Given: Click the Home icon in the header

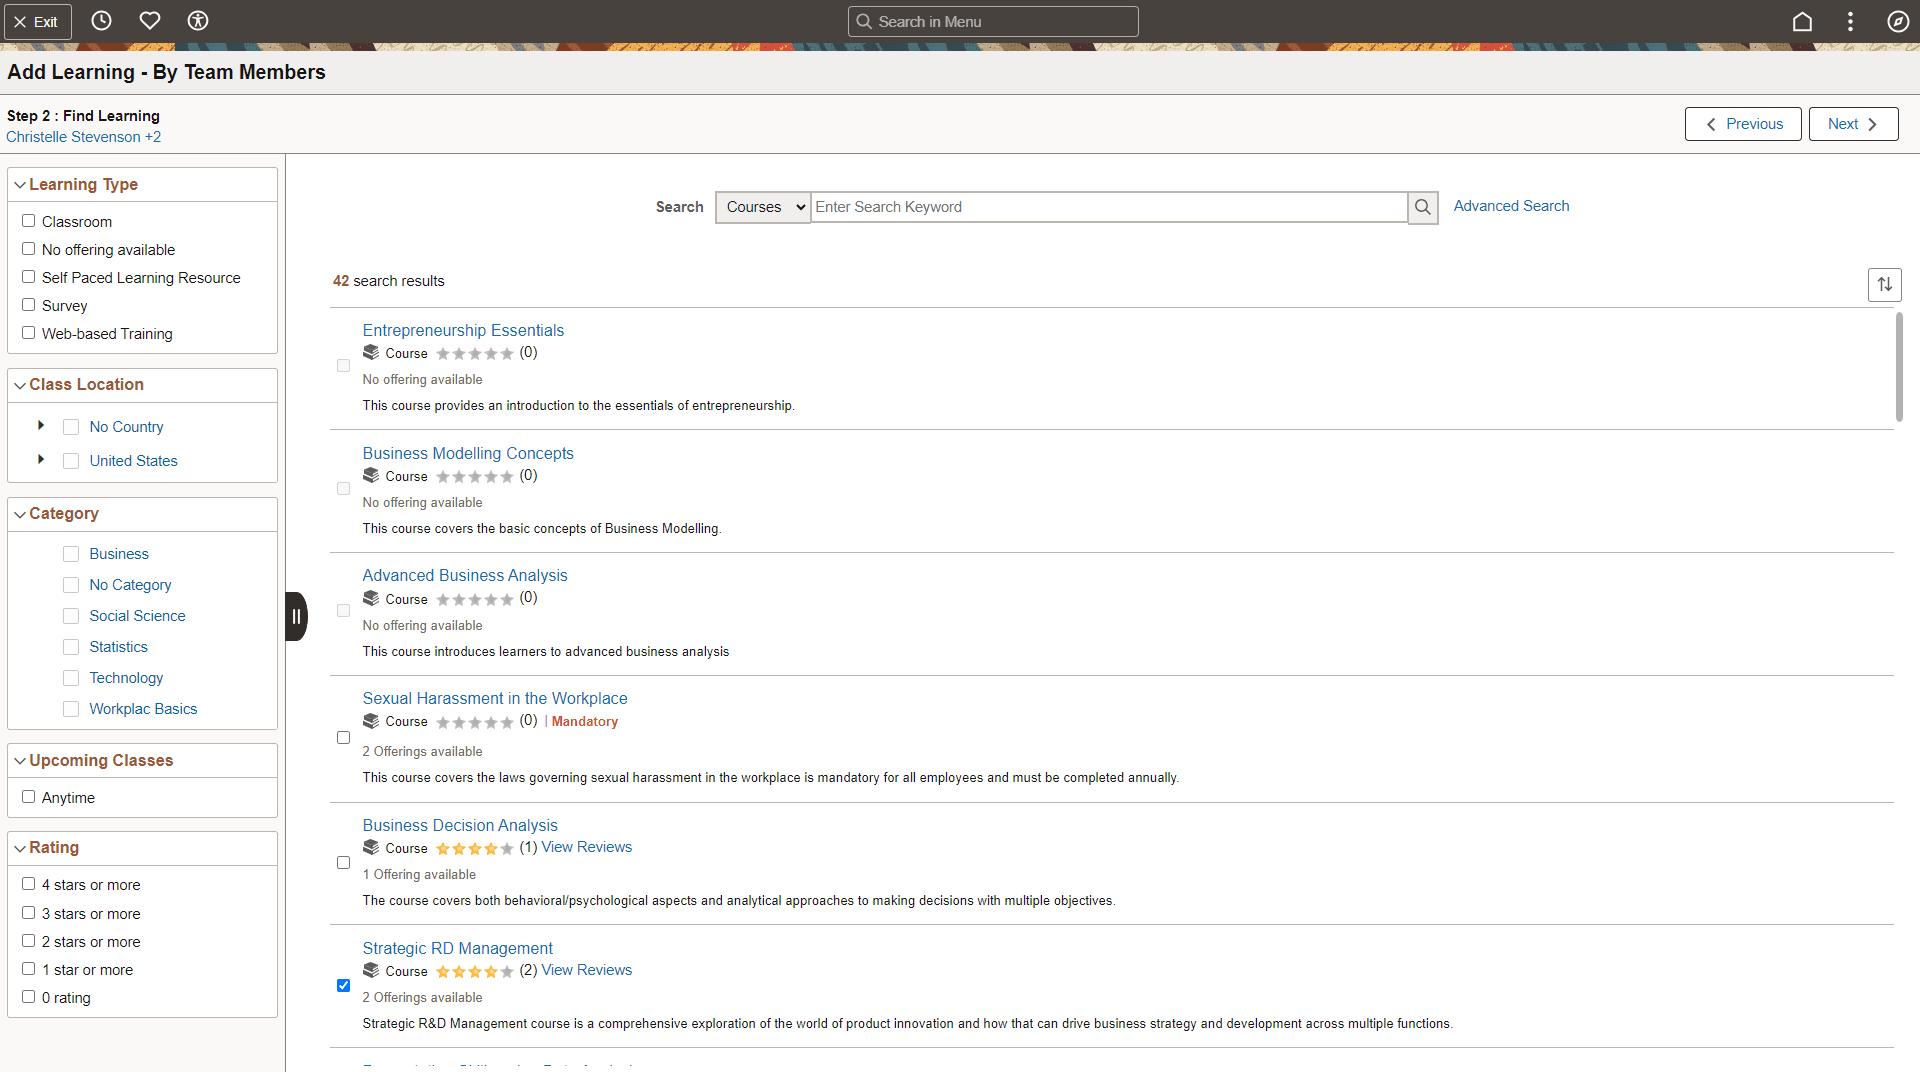Looking at the screenshot, I should coord(1802,20).
